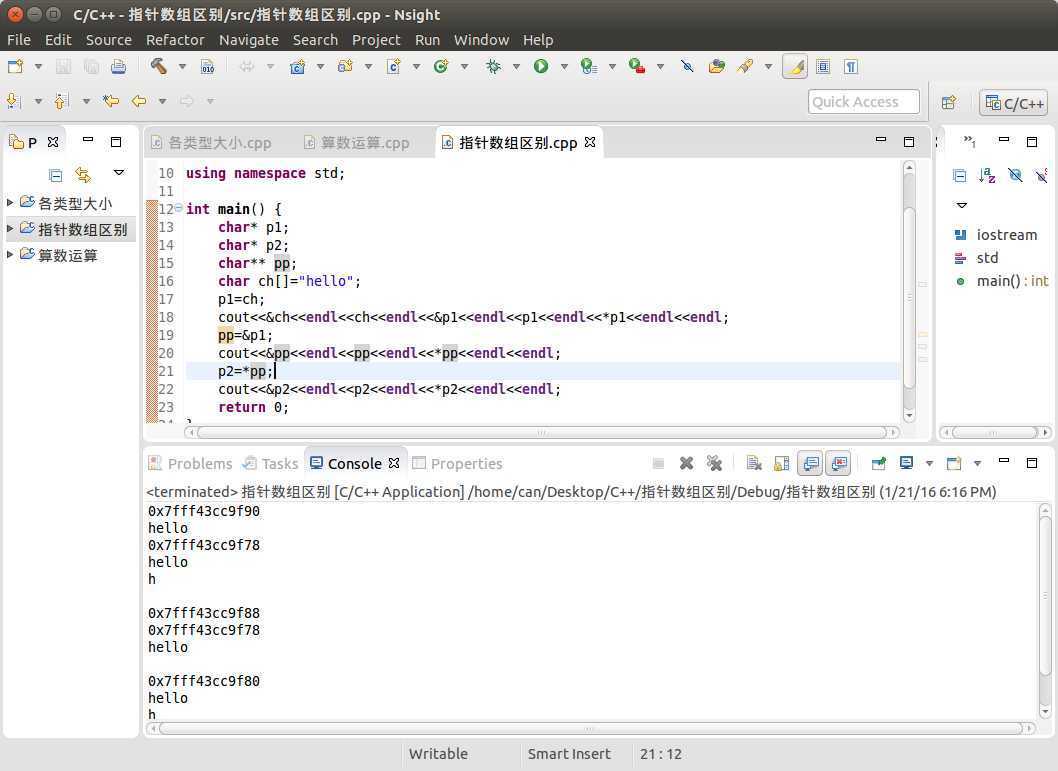Collapse the main function fold marker

click(179, 208)
